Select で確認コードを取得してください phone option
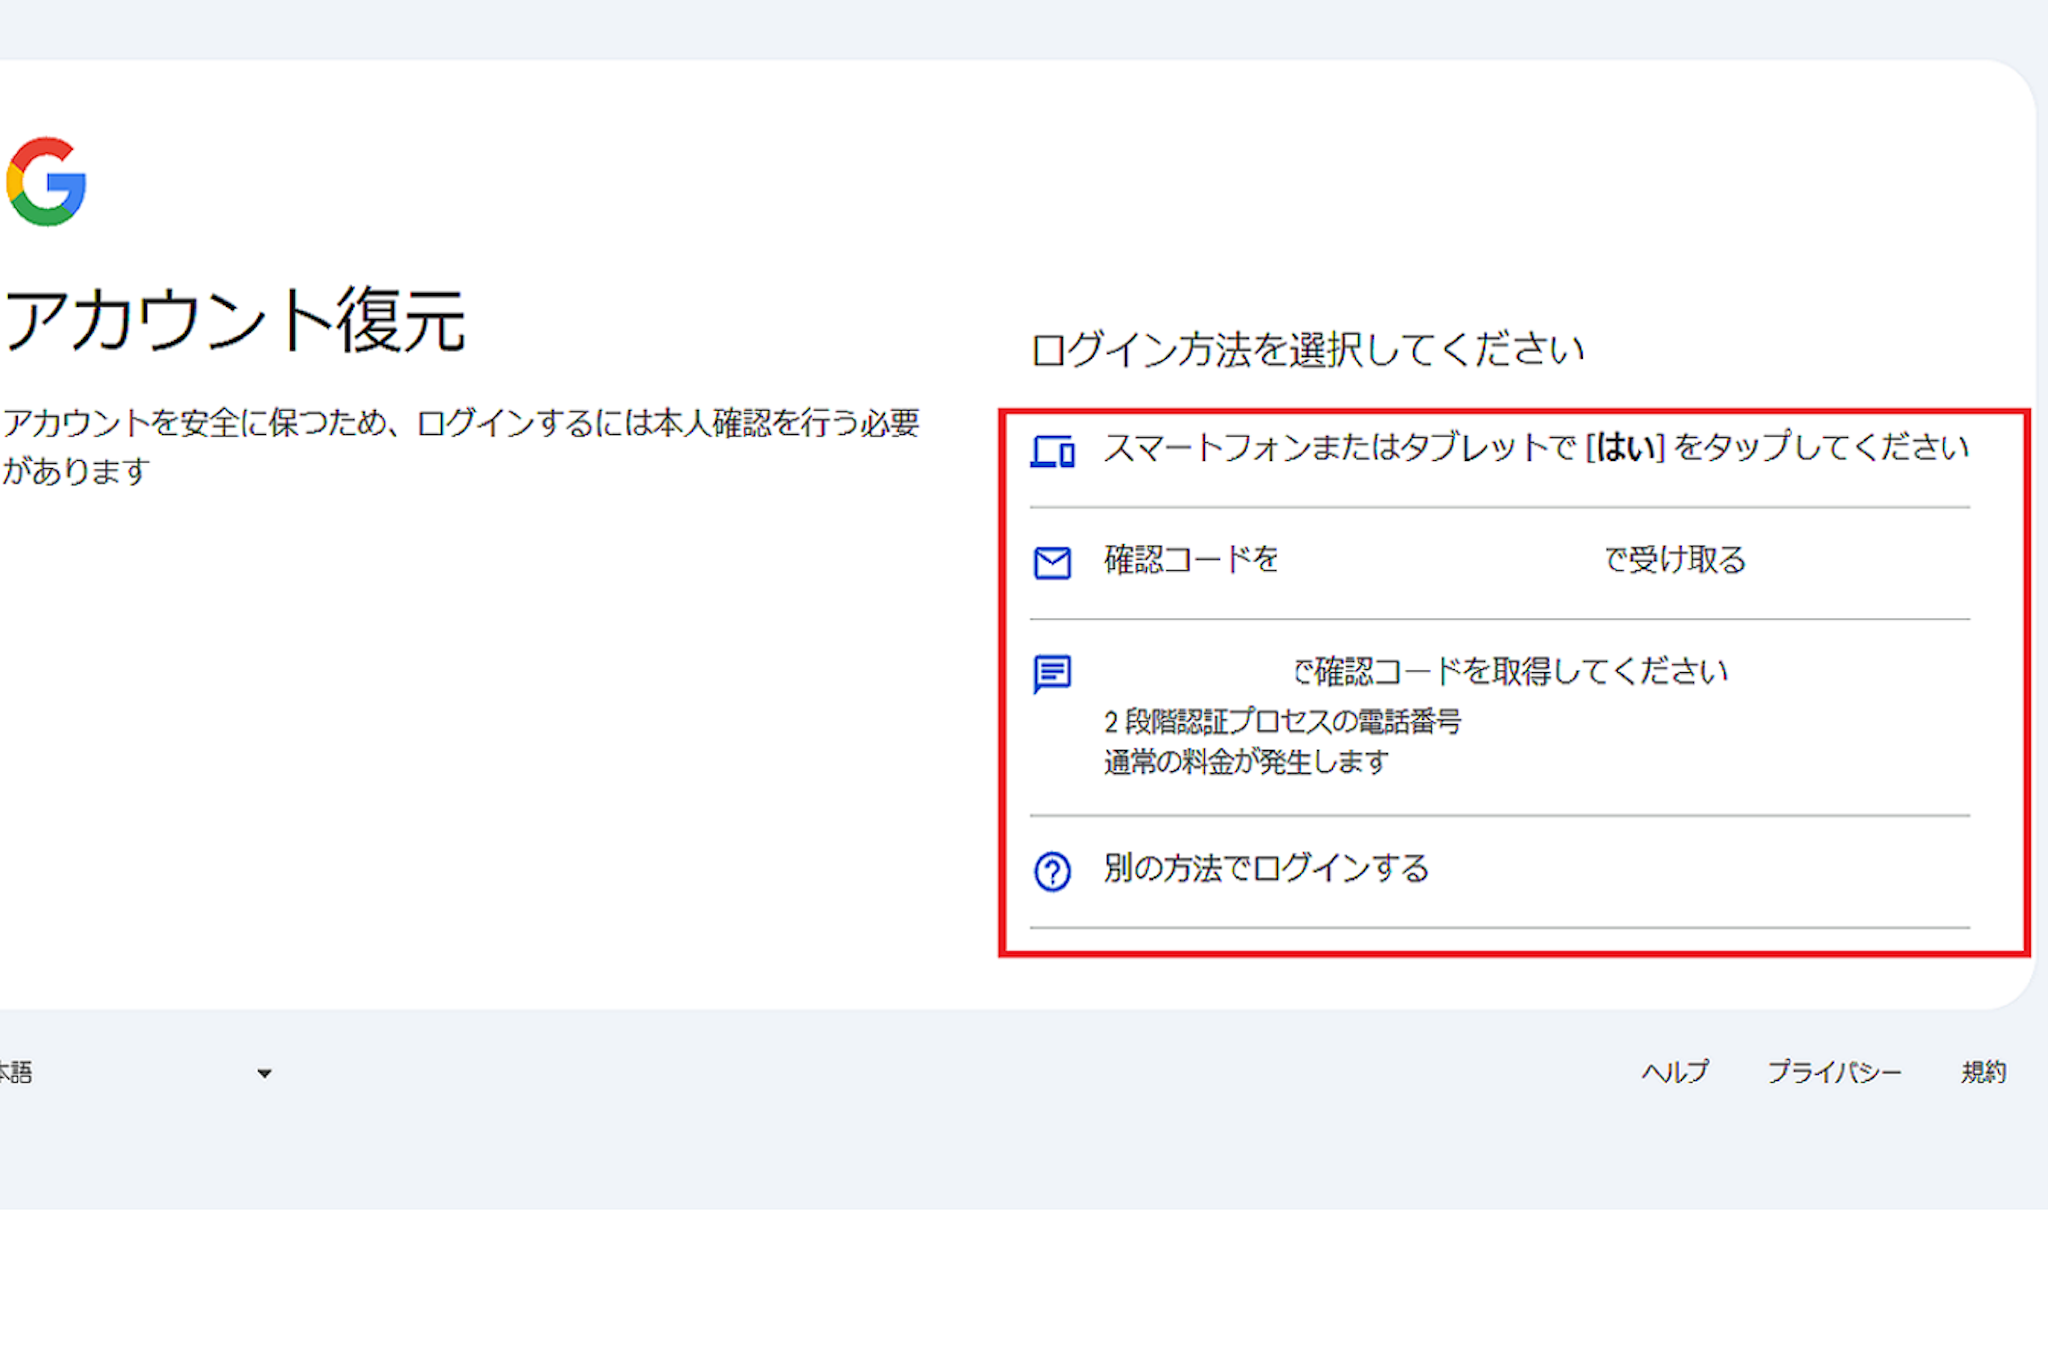Image resolution: width=2048 pixels, height=1365 pixels. pos(1510,671)
